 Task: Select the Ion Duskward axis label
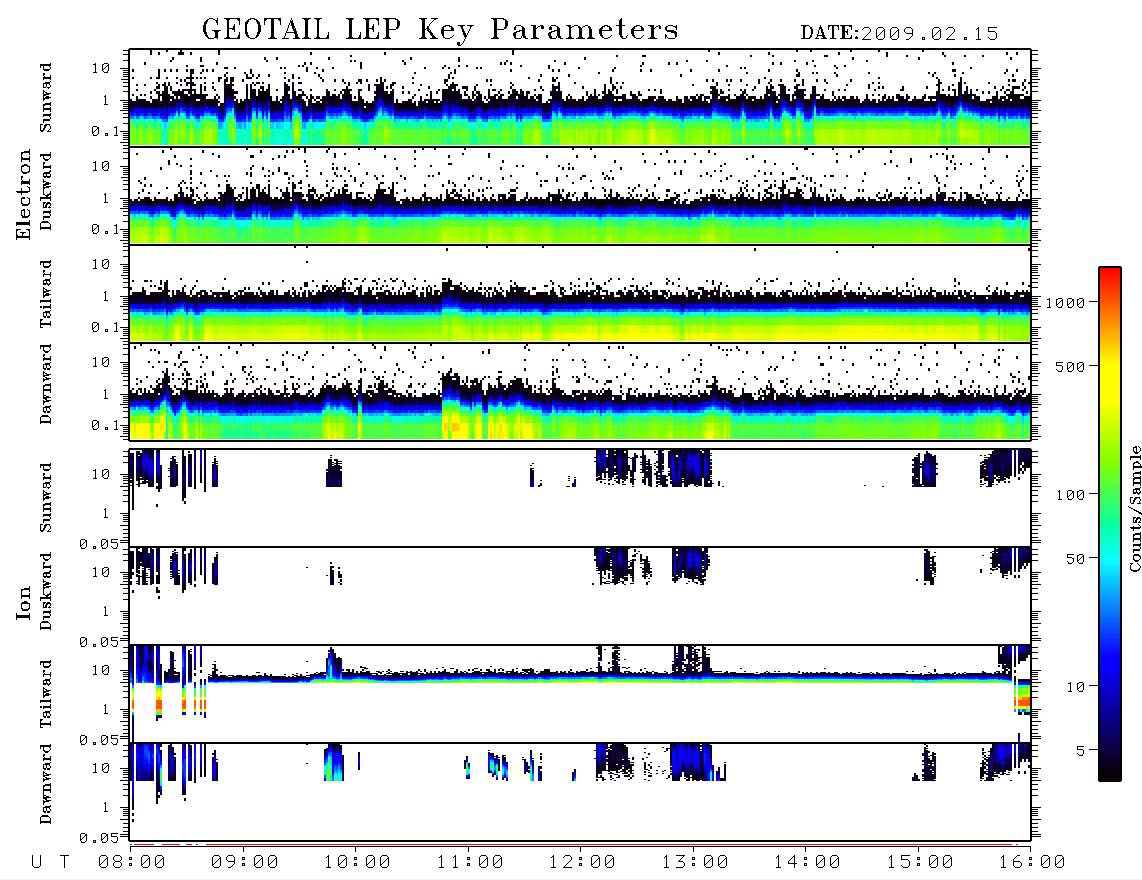tap(46, 591)
